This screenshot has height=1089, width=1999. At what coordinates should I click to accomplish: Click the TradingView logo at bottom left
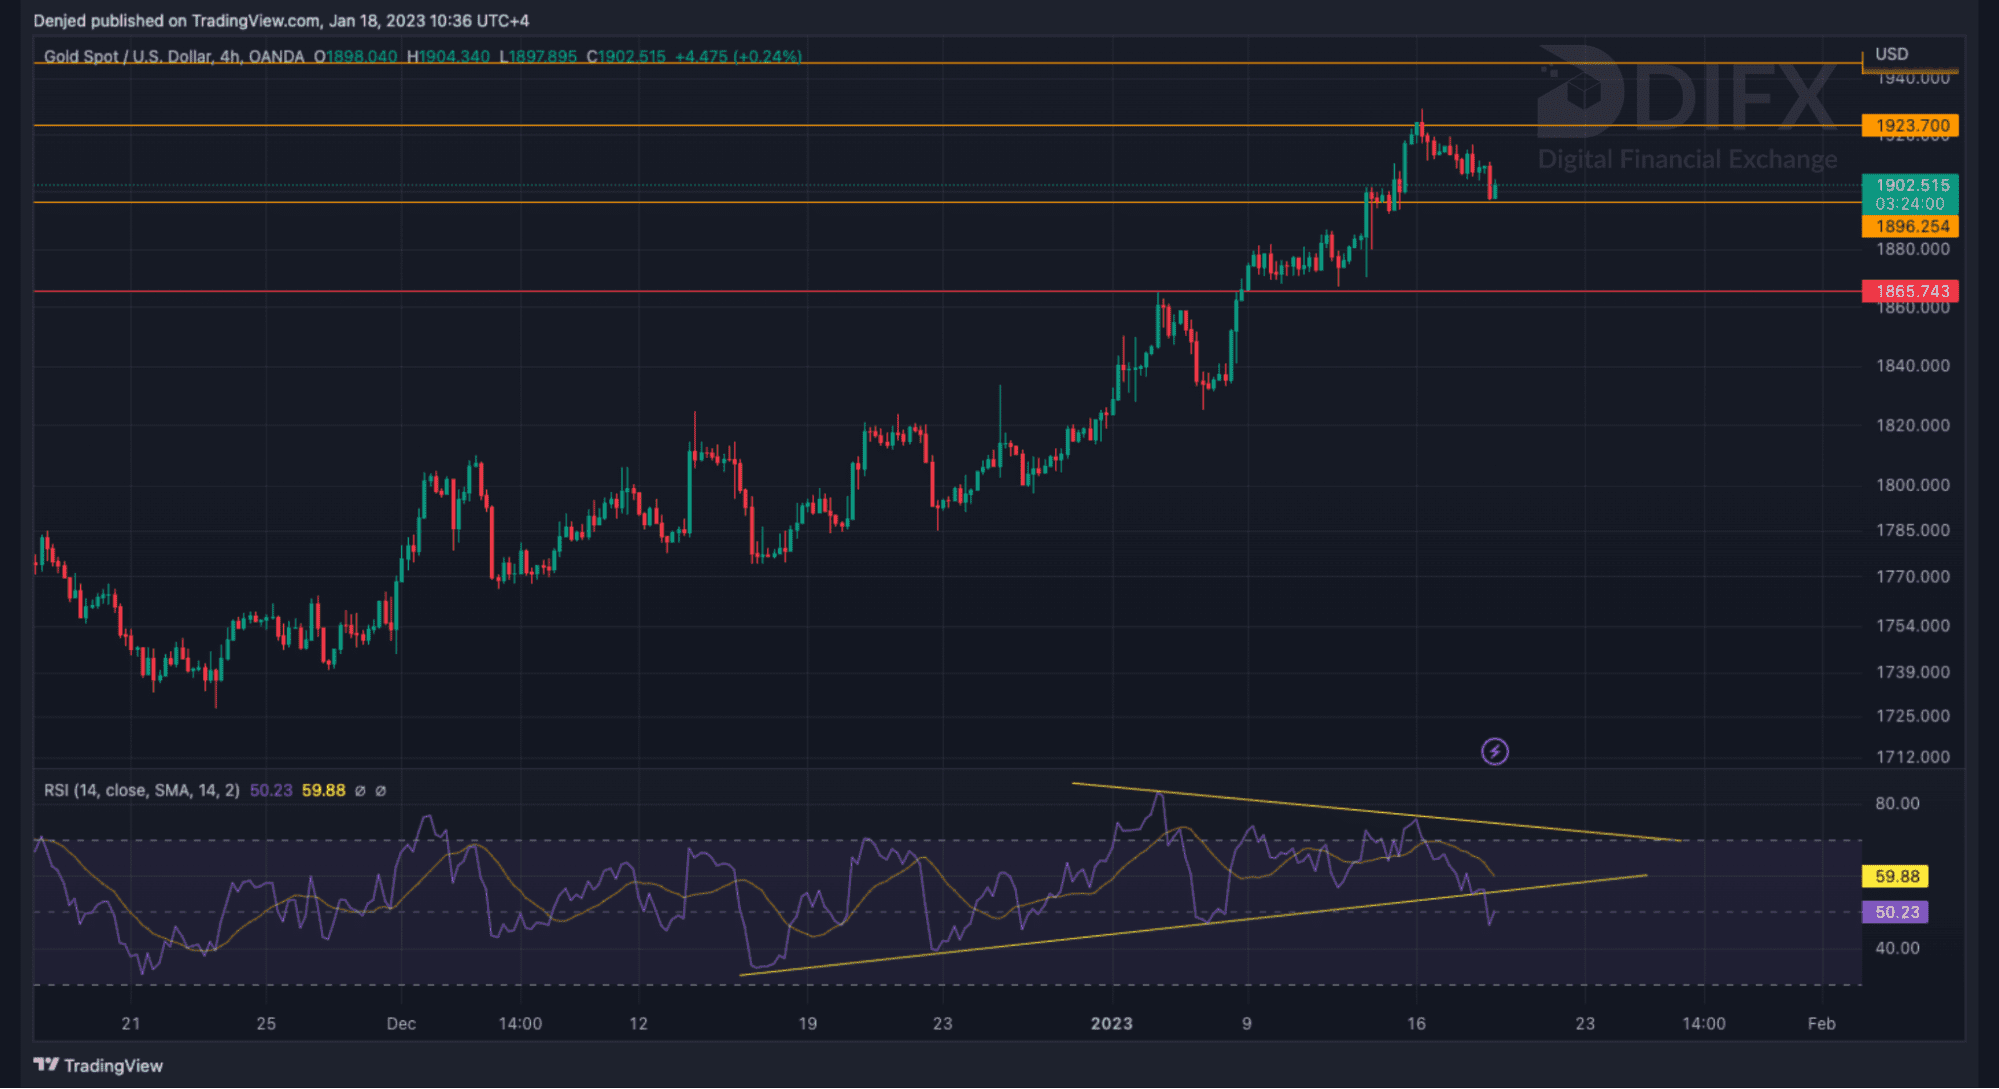(x=98, y=1065)
